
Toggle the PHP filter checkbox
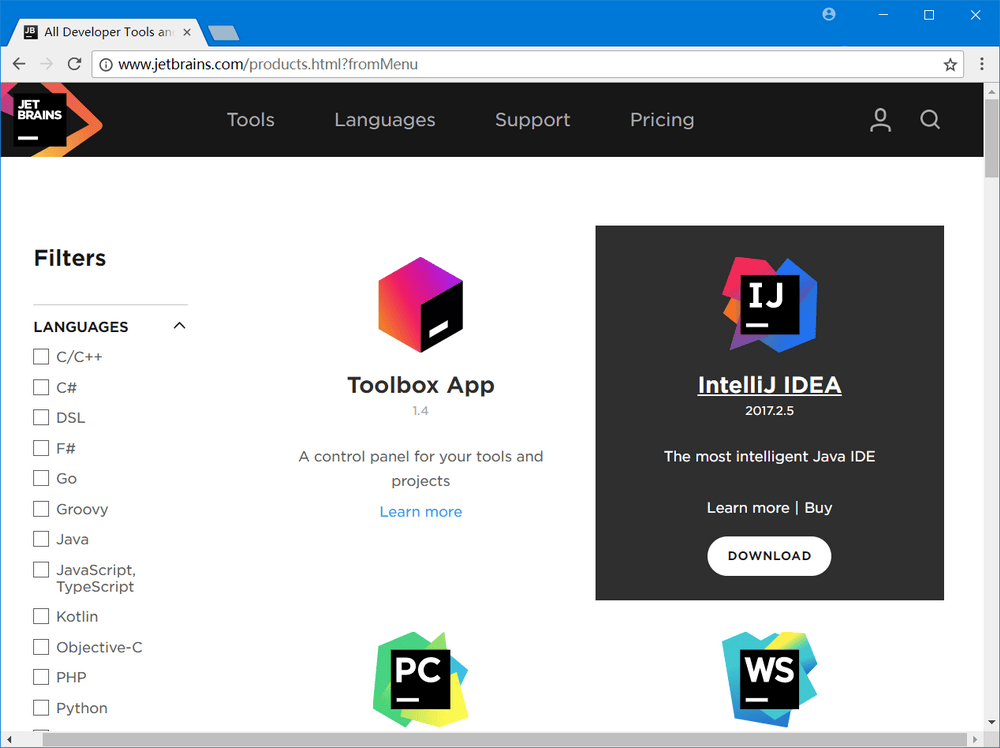41,677
